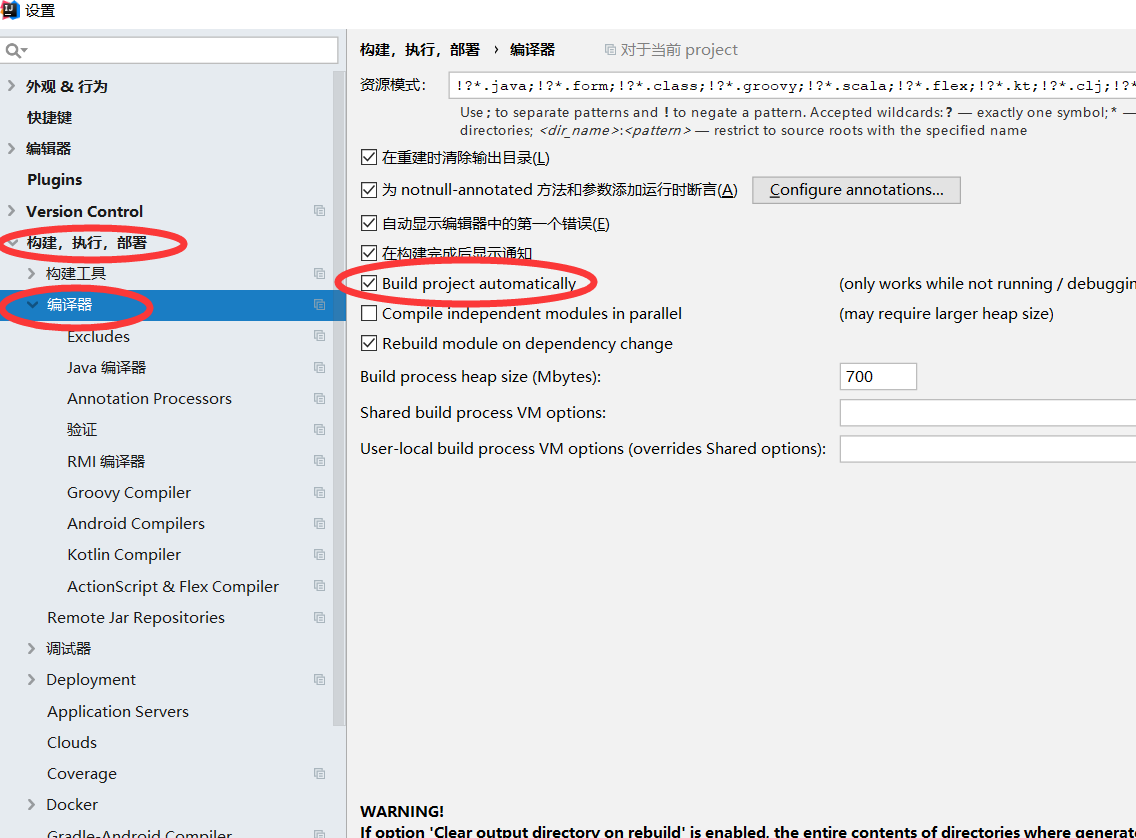This screenshot has height=838, width=1136.
Task: Click the settings search input field
Action: [x=170, y=51]
